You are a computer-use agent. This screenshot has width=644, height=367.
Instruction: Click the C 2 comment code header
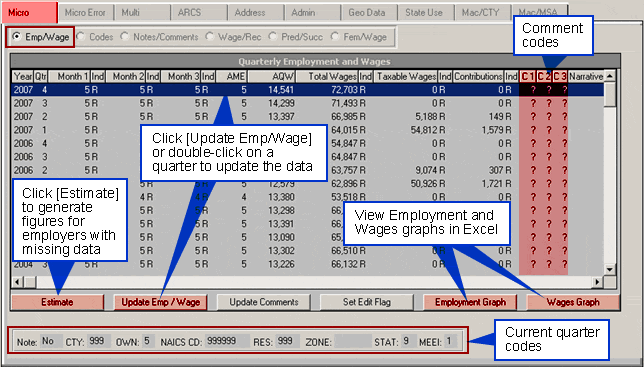pos(544,76)
